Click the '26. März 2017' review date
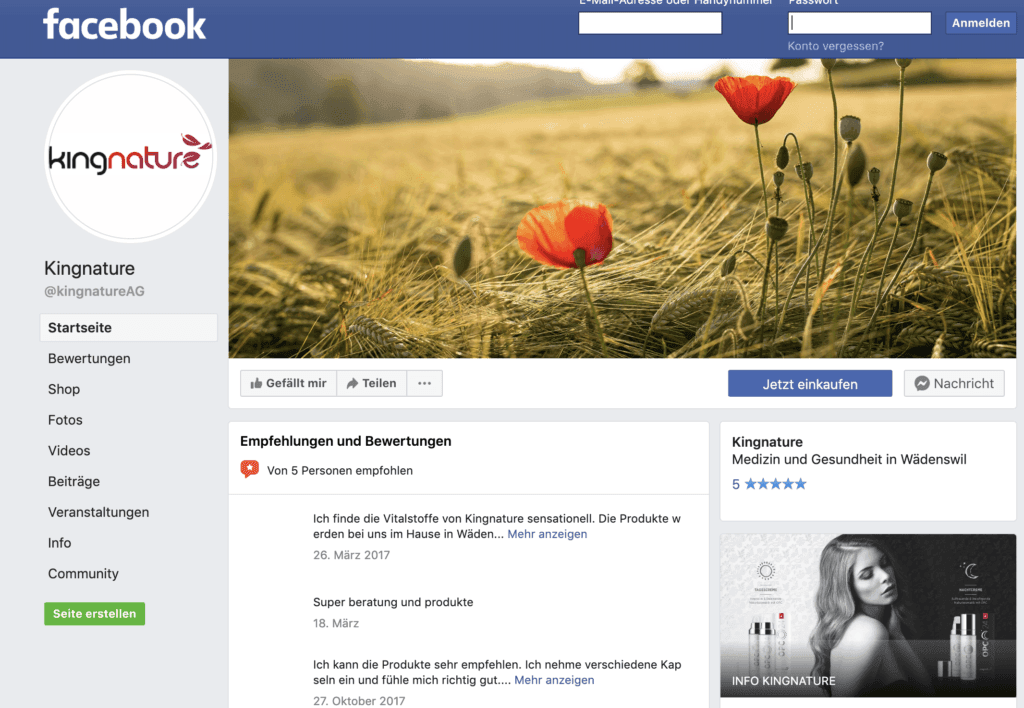Screen dimensions: 1024x708 (x=351, y=555)
